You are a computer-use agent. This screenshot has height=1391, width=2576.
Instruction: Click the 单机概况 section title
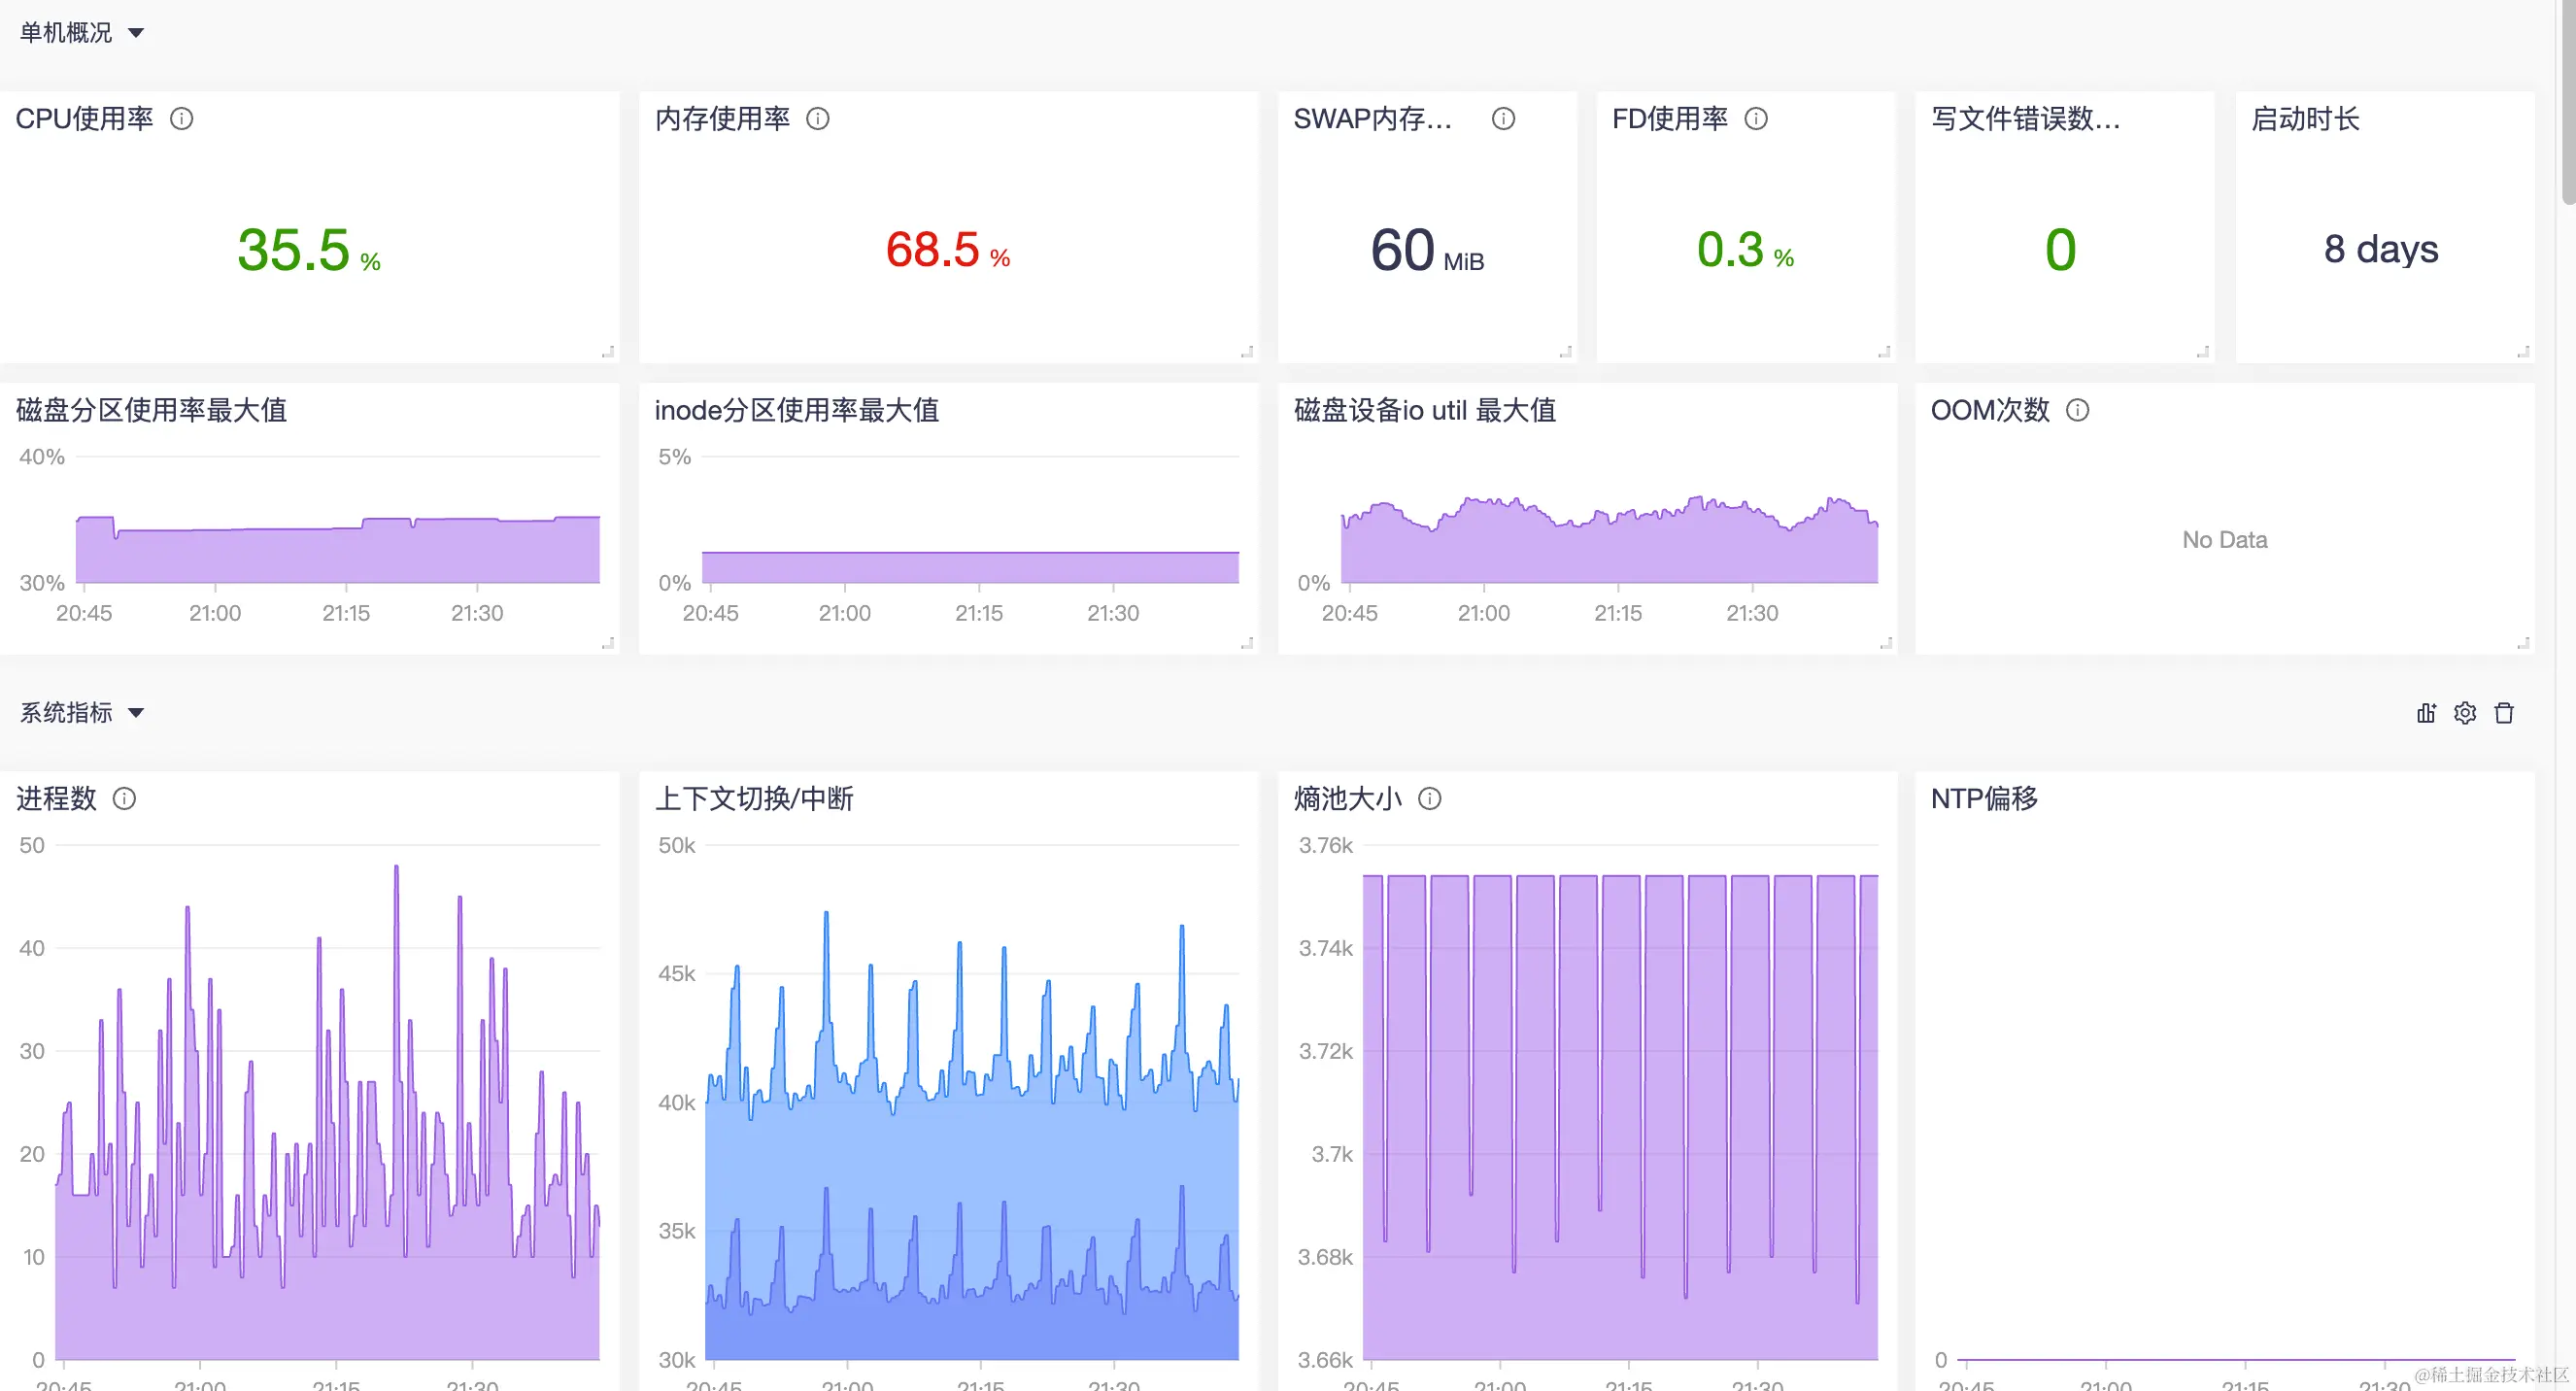(x=66, y=33)
